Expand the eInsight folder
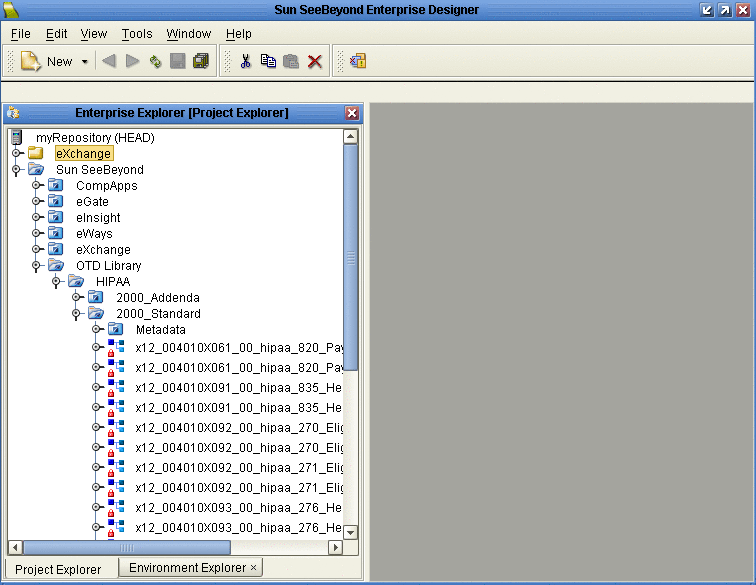 tap(36, 217)
